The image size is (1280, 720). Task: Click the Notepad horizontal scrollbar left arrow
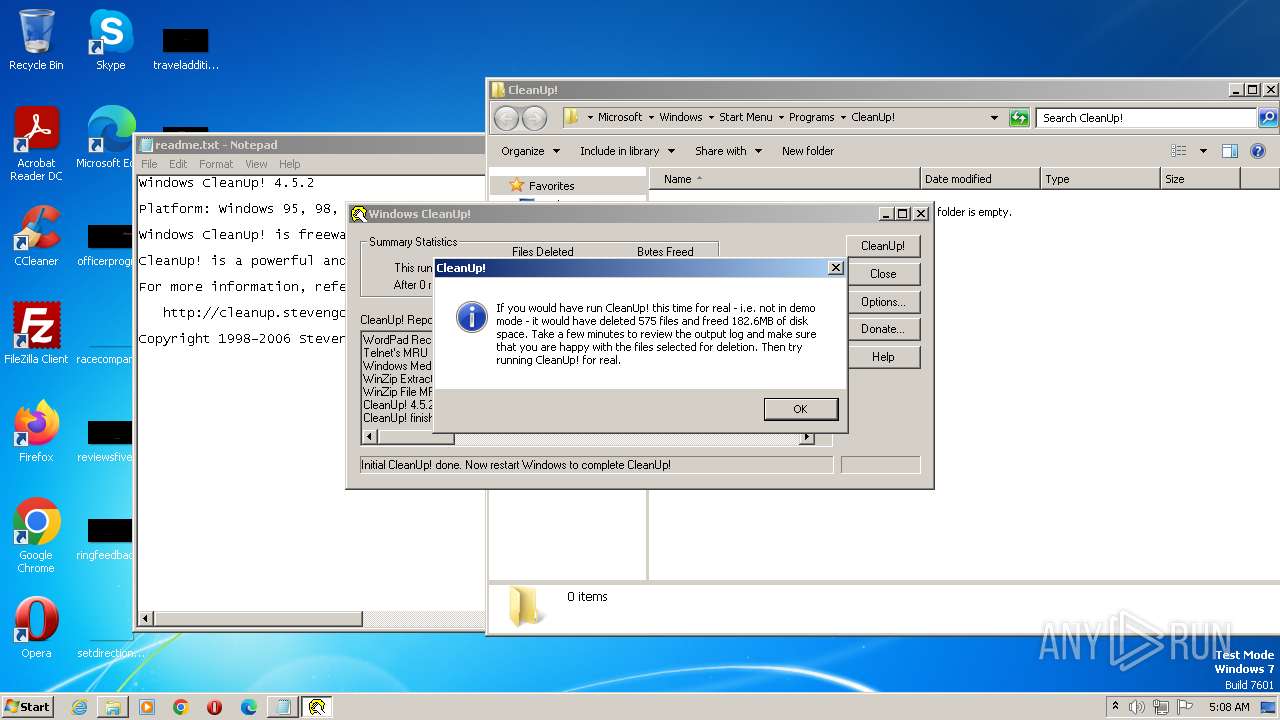click(x=147, y=619)
